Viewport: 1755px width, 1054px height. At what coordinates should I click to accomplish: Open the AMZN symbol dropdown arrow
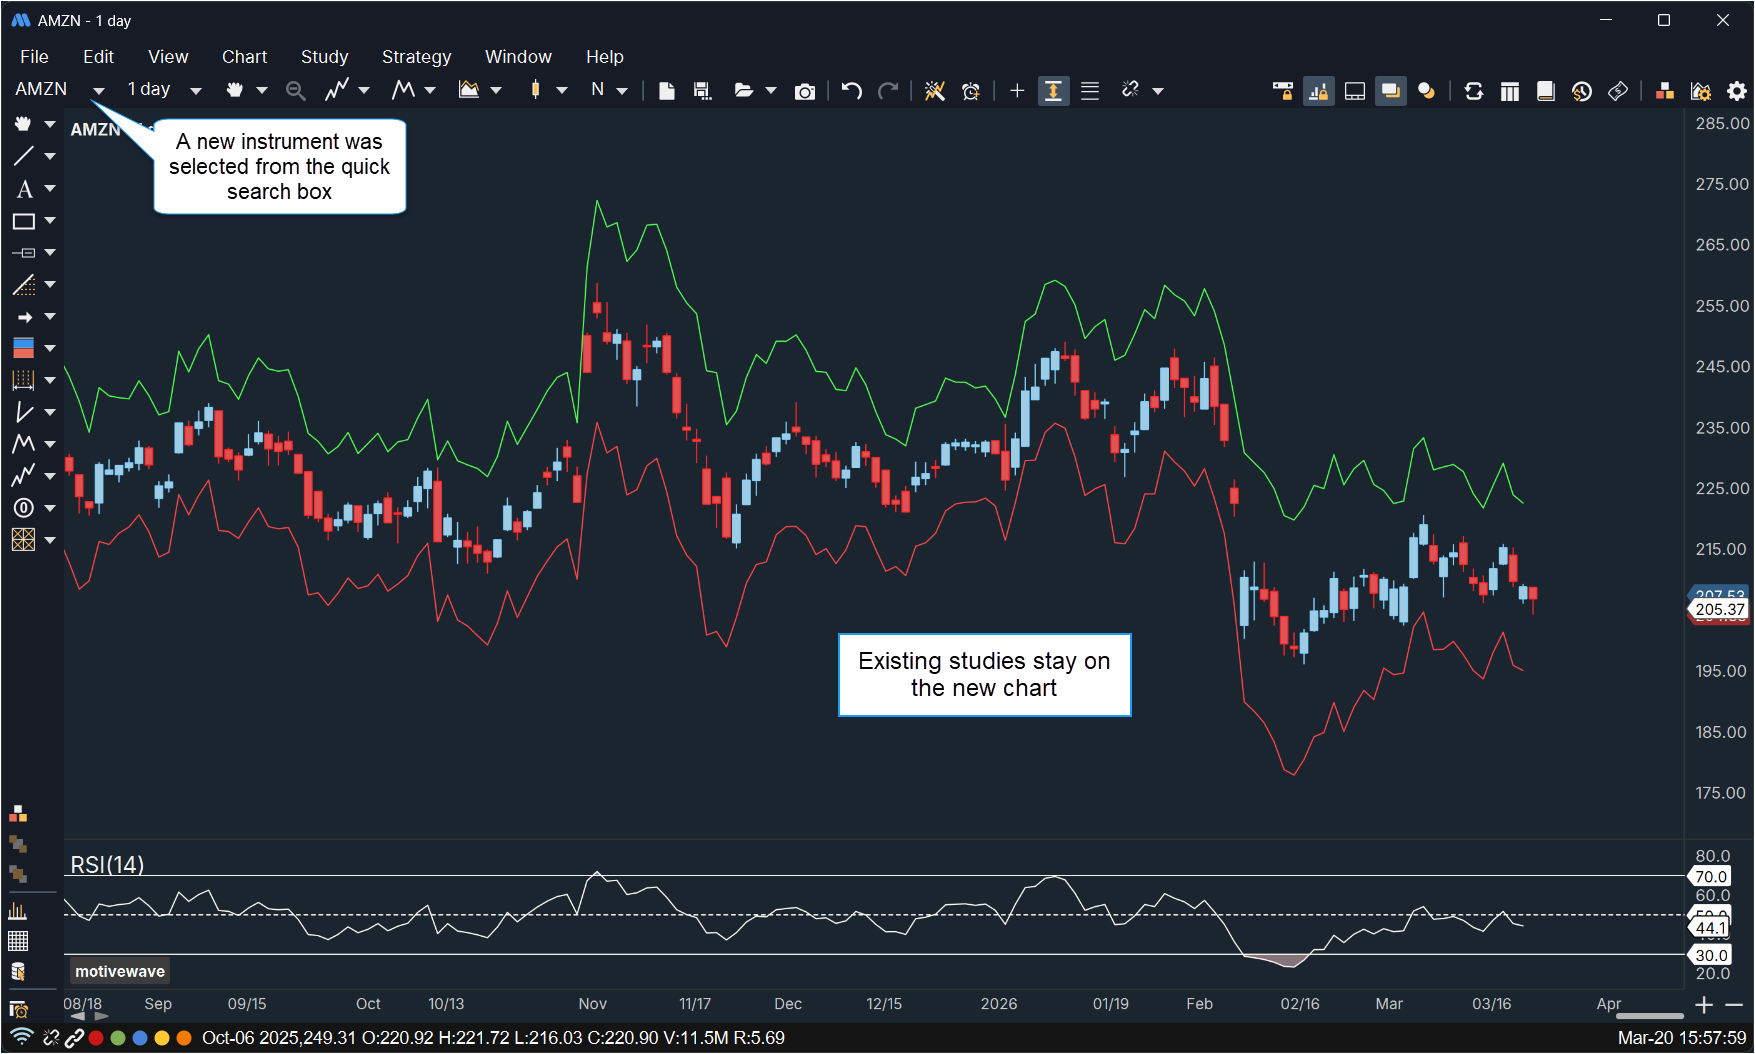click(98, 91)
